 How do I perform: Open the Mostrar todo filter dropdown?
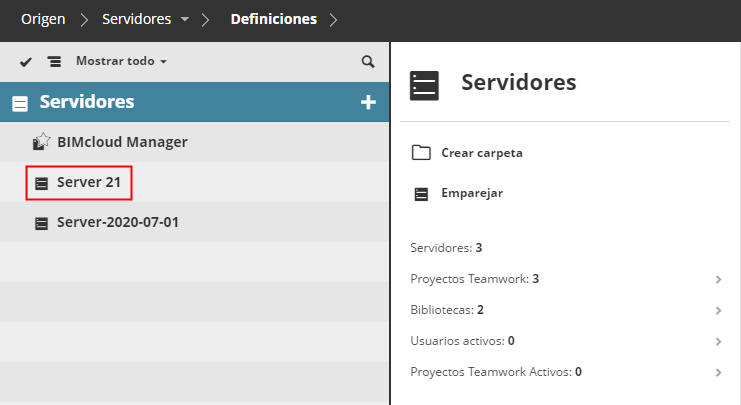(x=121, y=62)
